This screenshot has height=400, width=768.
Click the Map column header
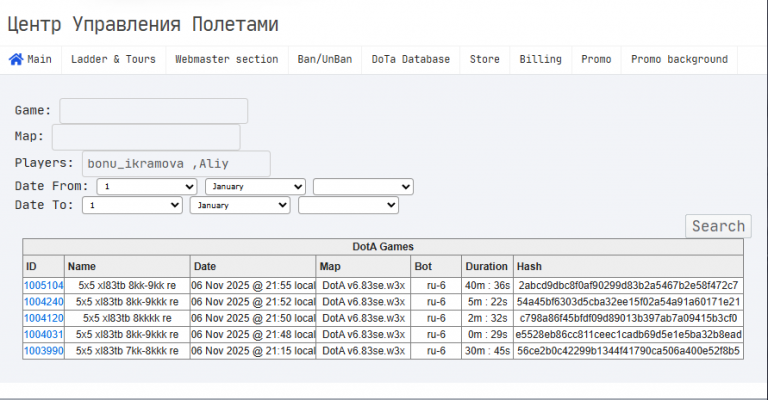pyautogui.click(x=363, y=266)
